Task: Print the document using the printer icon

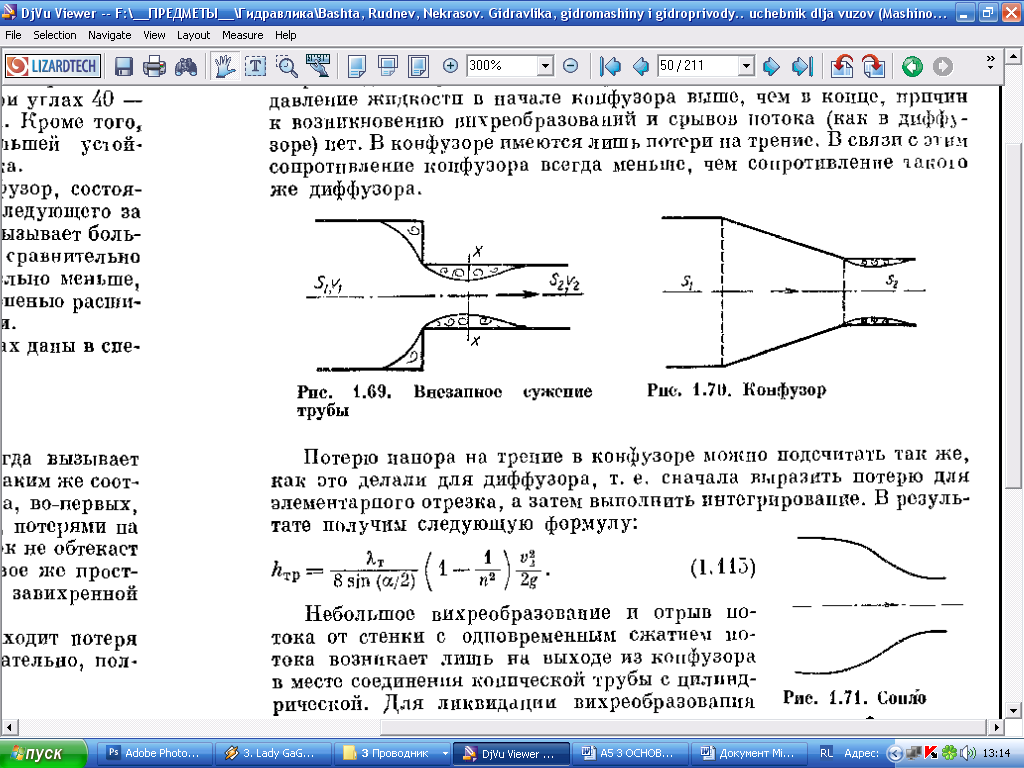Action: (155, 66)
